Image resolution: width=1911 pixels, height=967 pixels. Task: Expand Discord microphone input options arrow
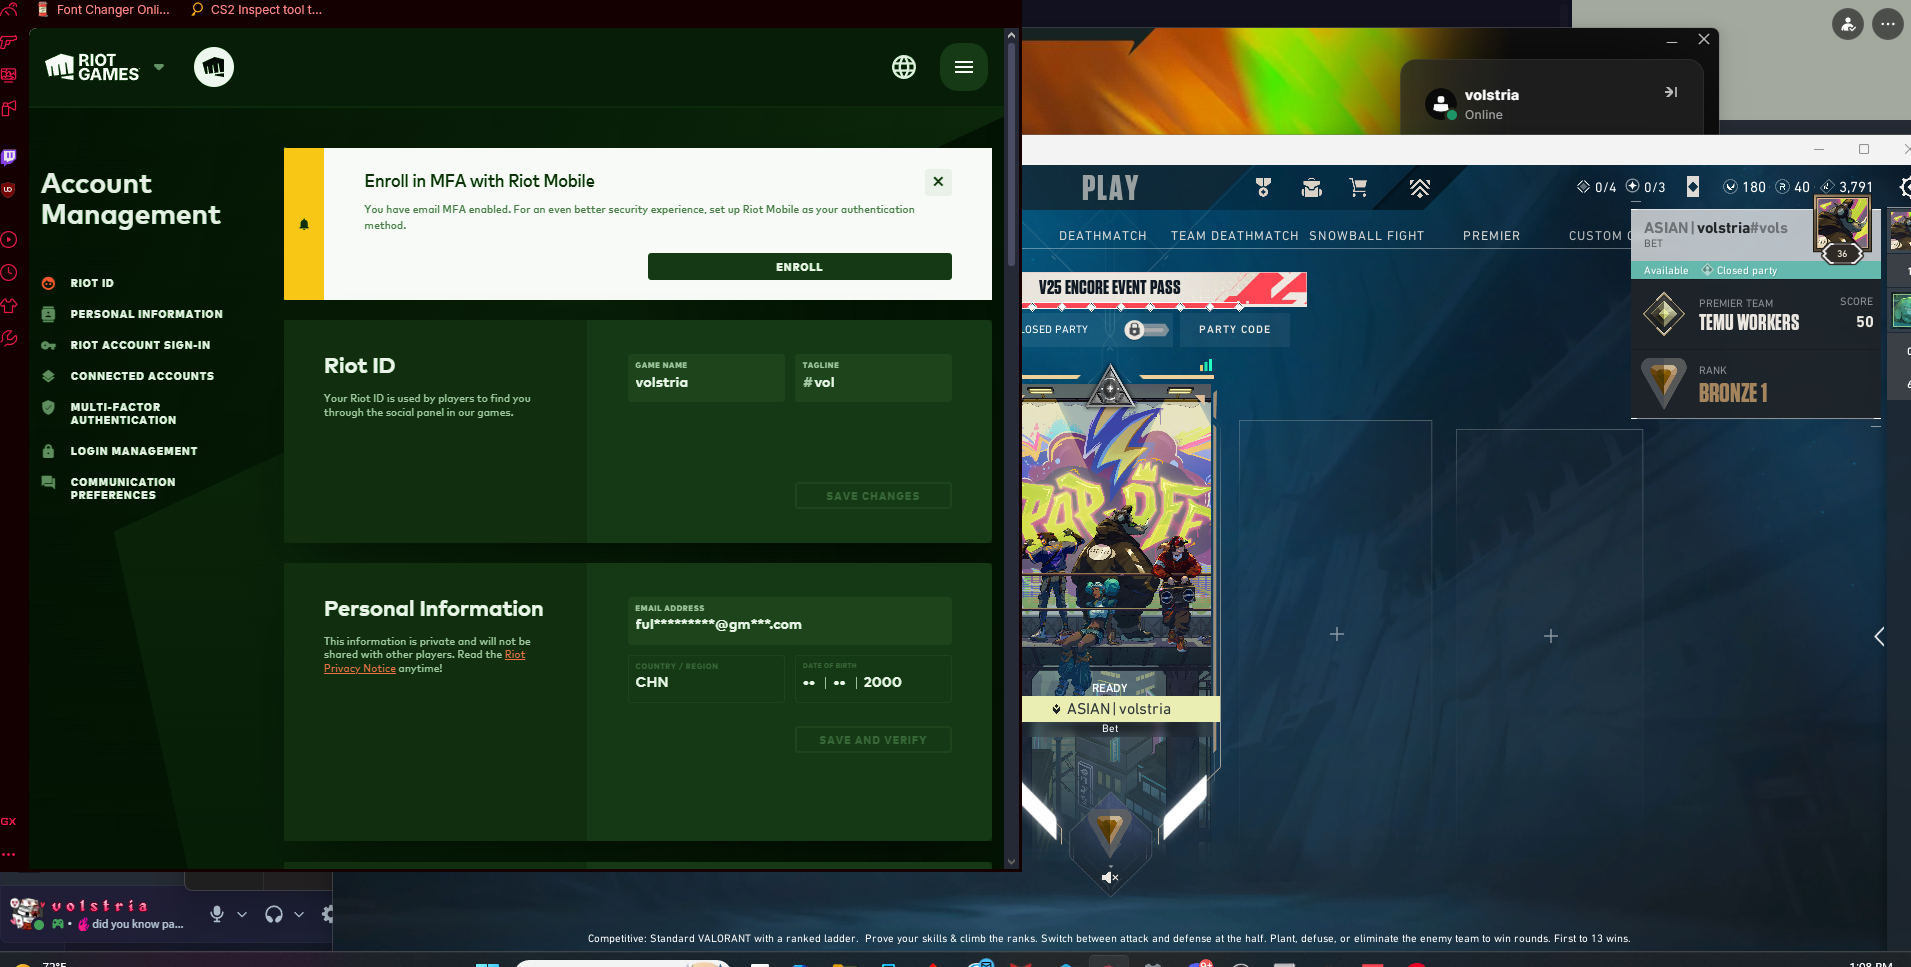[242, 914]
